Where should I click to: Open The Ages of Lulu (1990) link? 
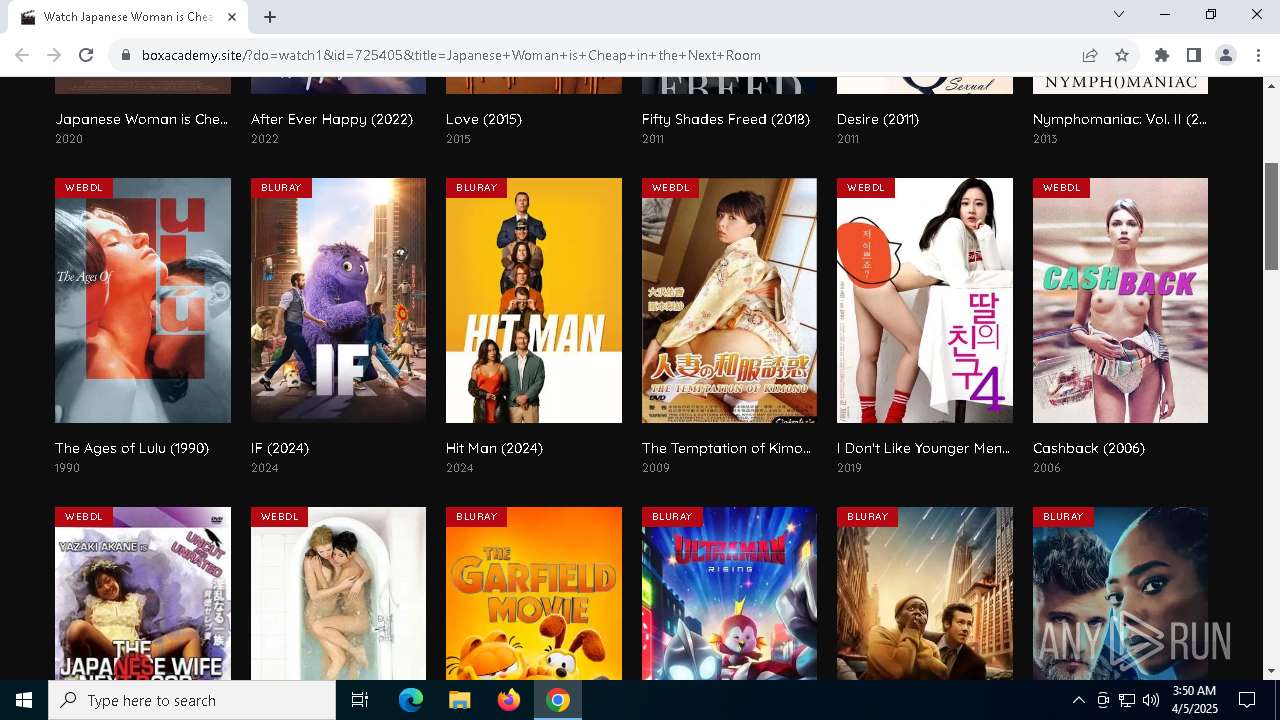(x=132, y=448)
